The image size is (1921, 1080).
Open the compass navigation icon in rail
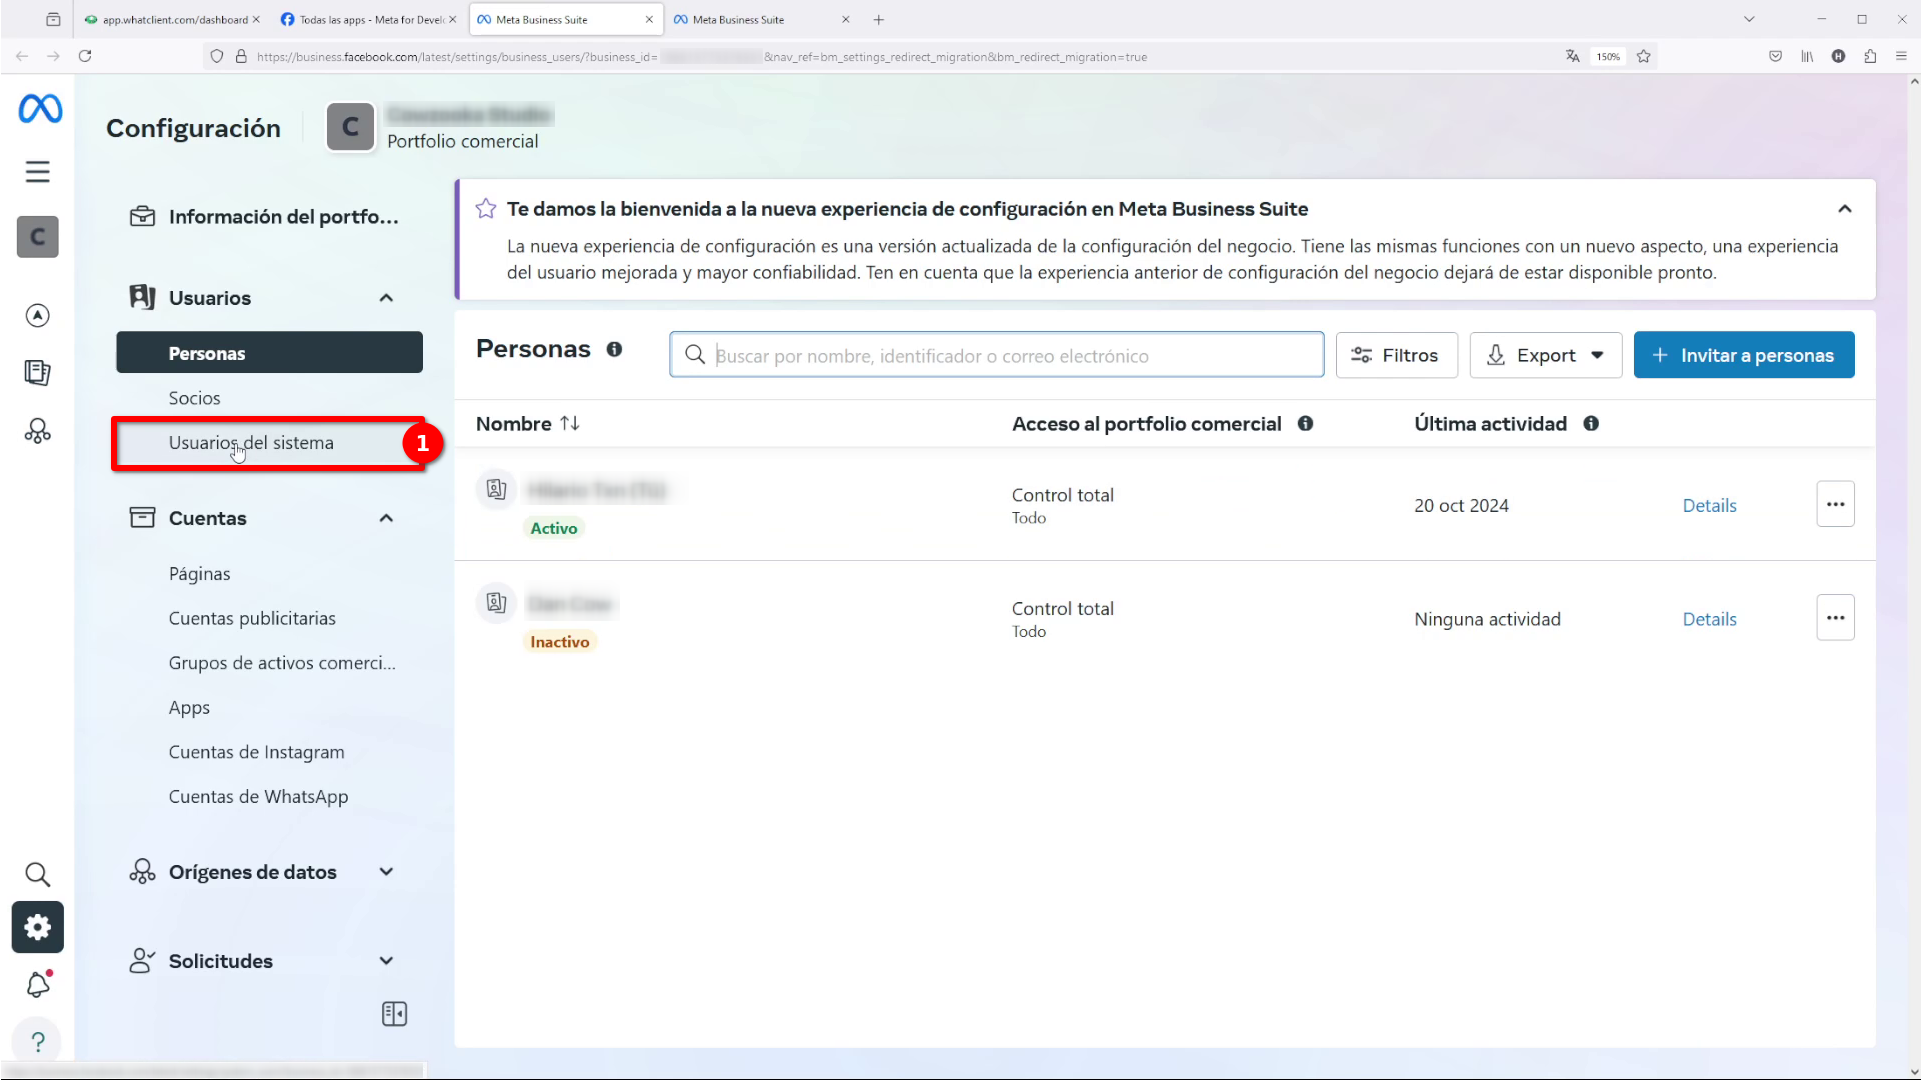(x=38, y=316)
